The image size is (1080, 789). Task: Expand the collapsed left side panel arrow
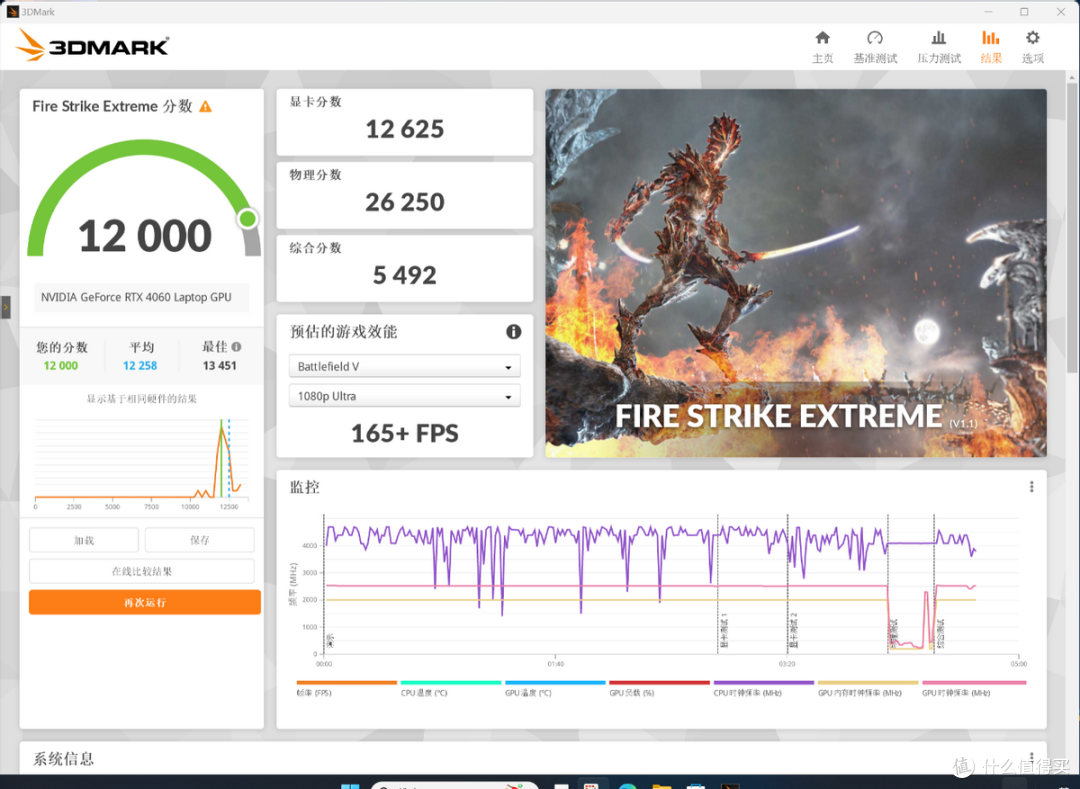(6, 307)
